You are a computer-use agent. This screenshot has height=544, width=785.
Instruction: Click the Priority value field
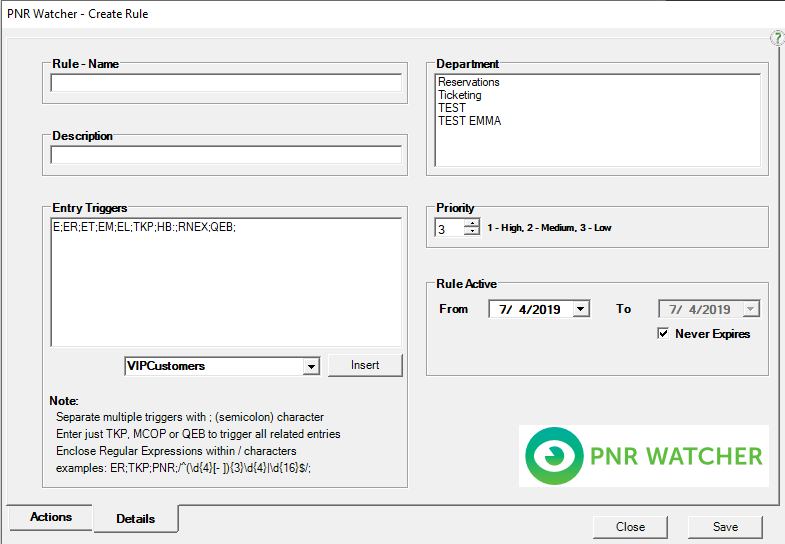(449, 229)
